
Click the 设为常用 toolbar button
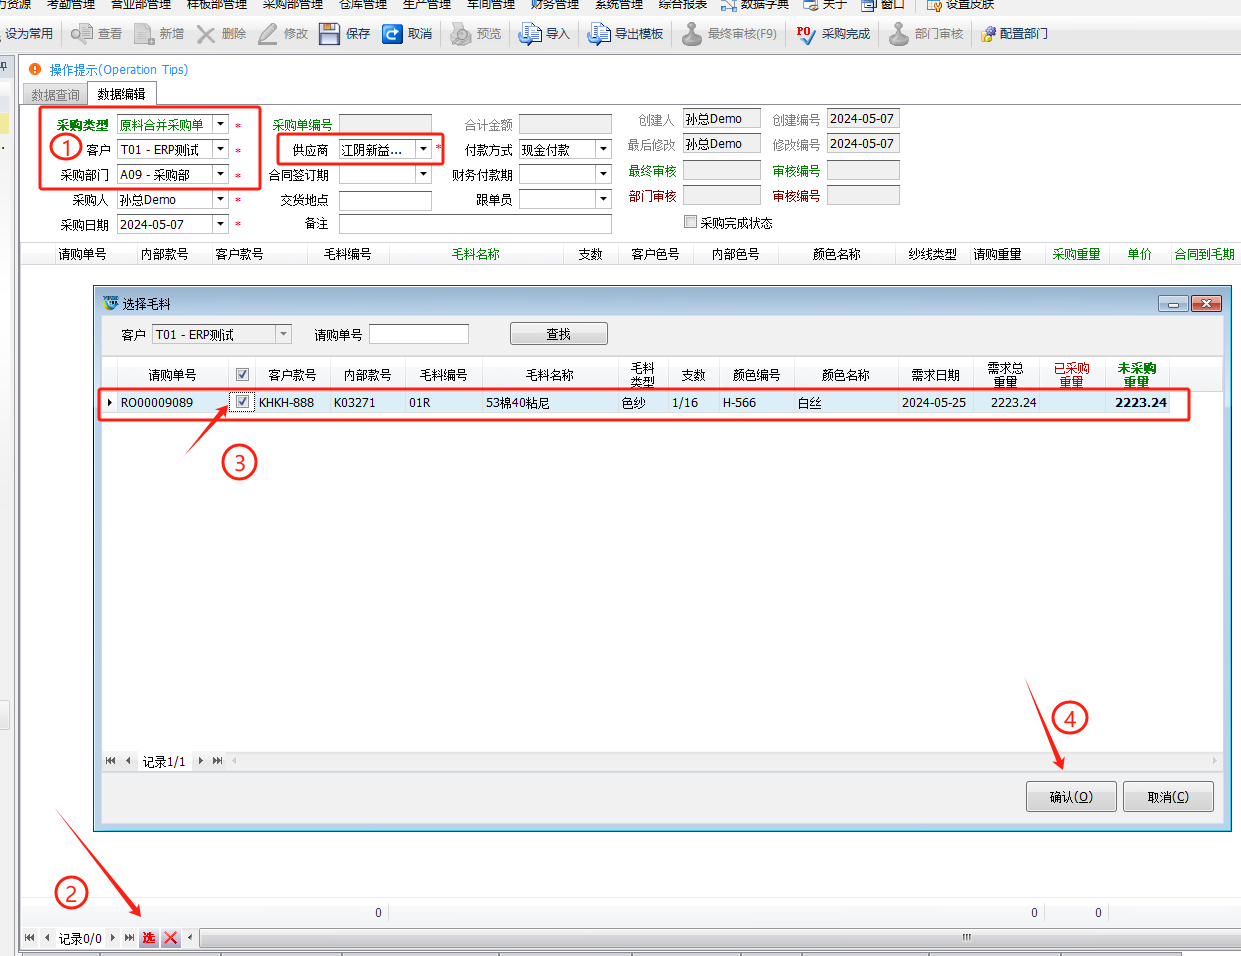[x=29, y=34]
